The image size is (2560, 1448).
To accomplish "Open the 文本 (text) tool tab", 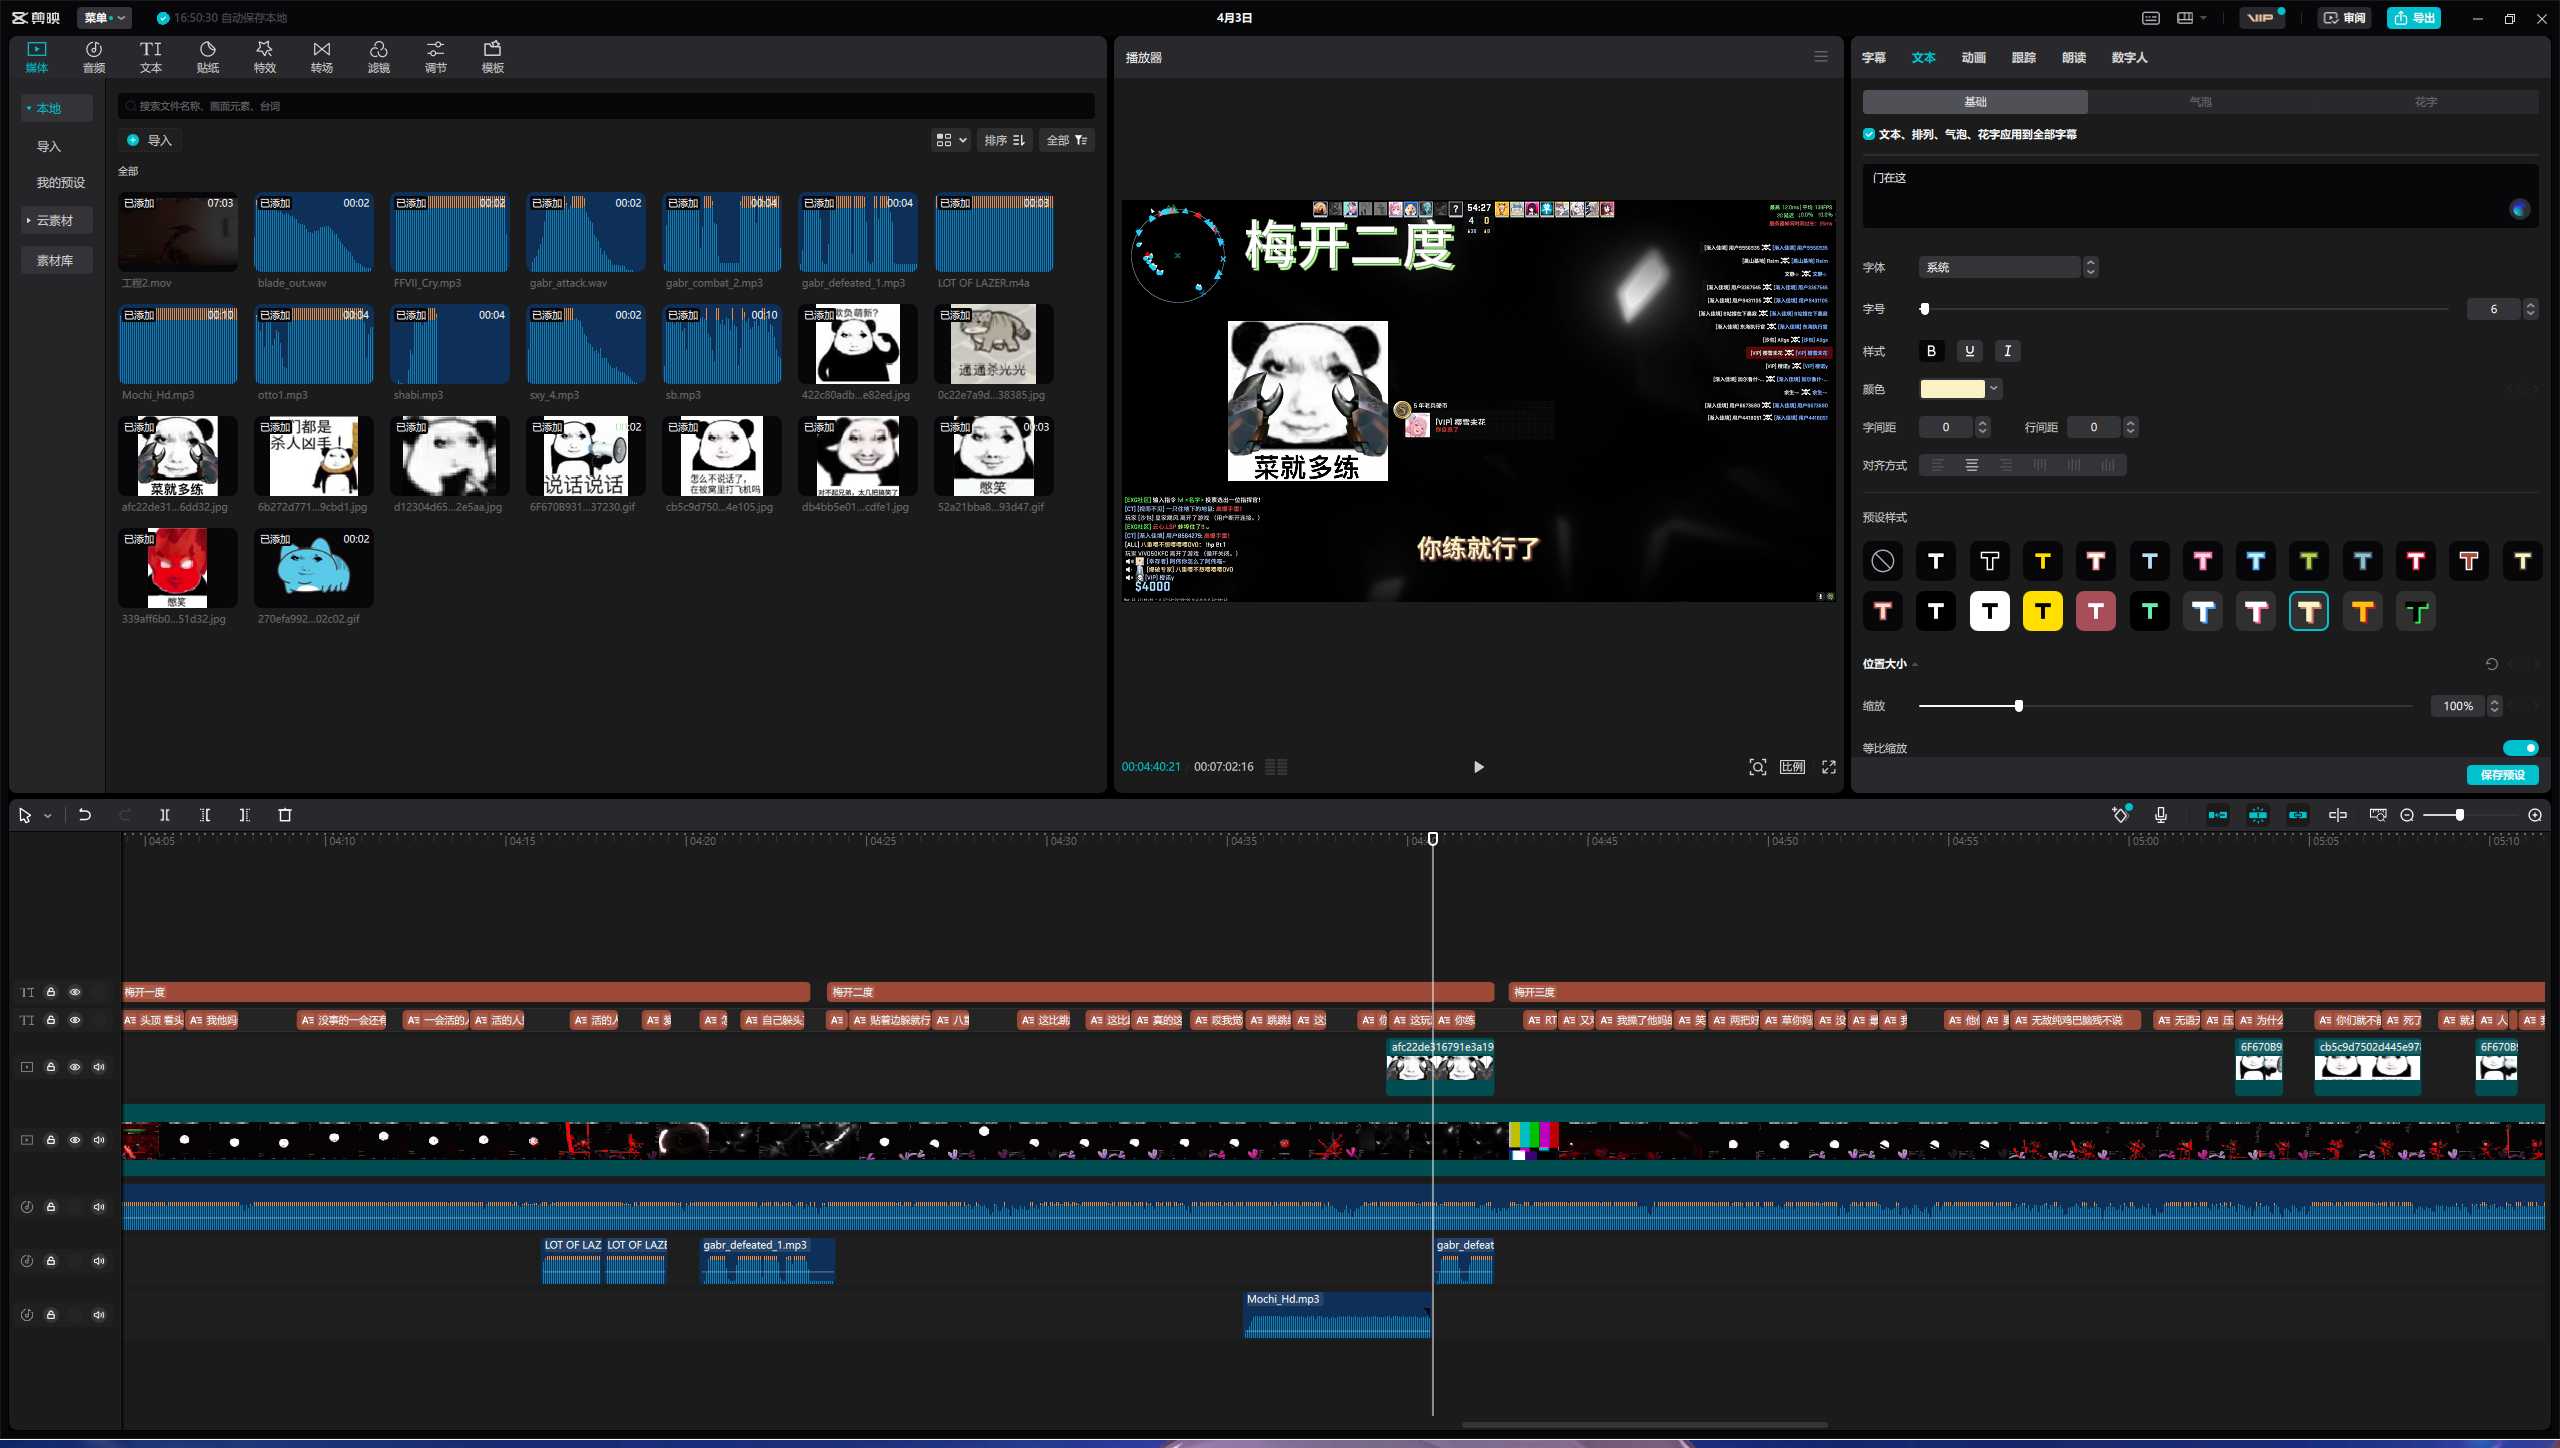I will coord(150,57).
